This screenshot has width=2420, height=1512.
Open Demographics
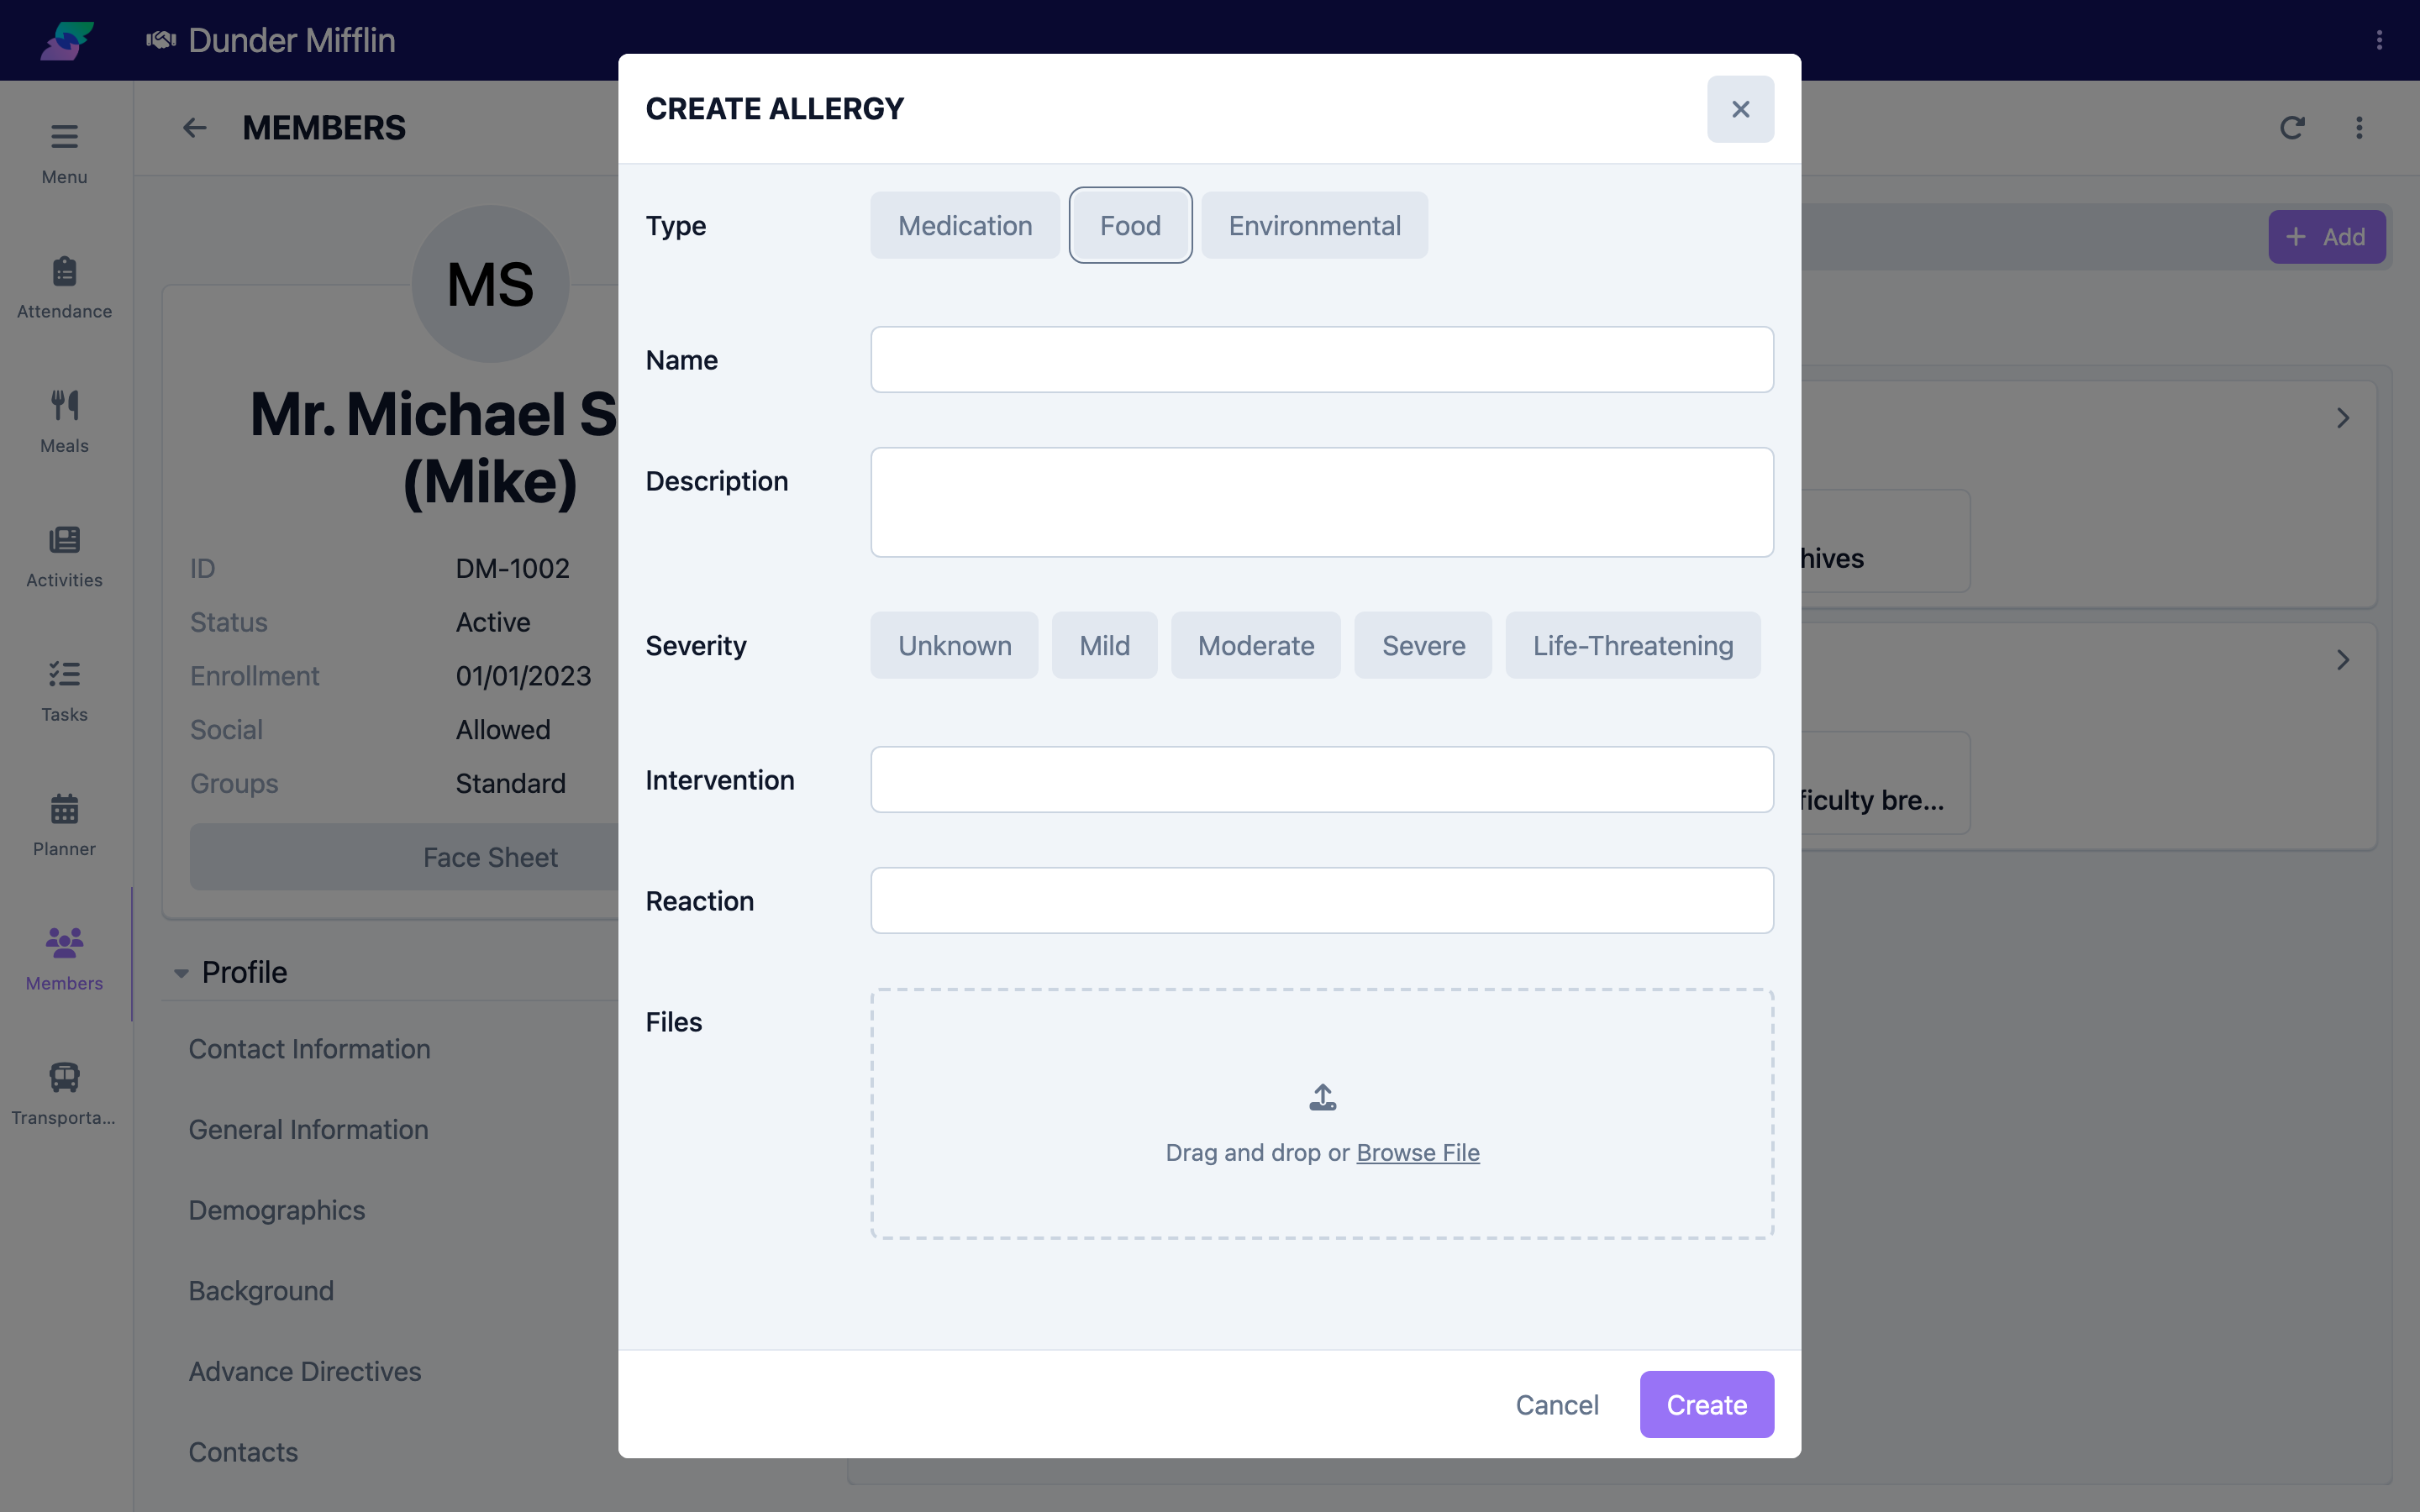(277, 1210)
